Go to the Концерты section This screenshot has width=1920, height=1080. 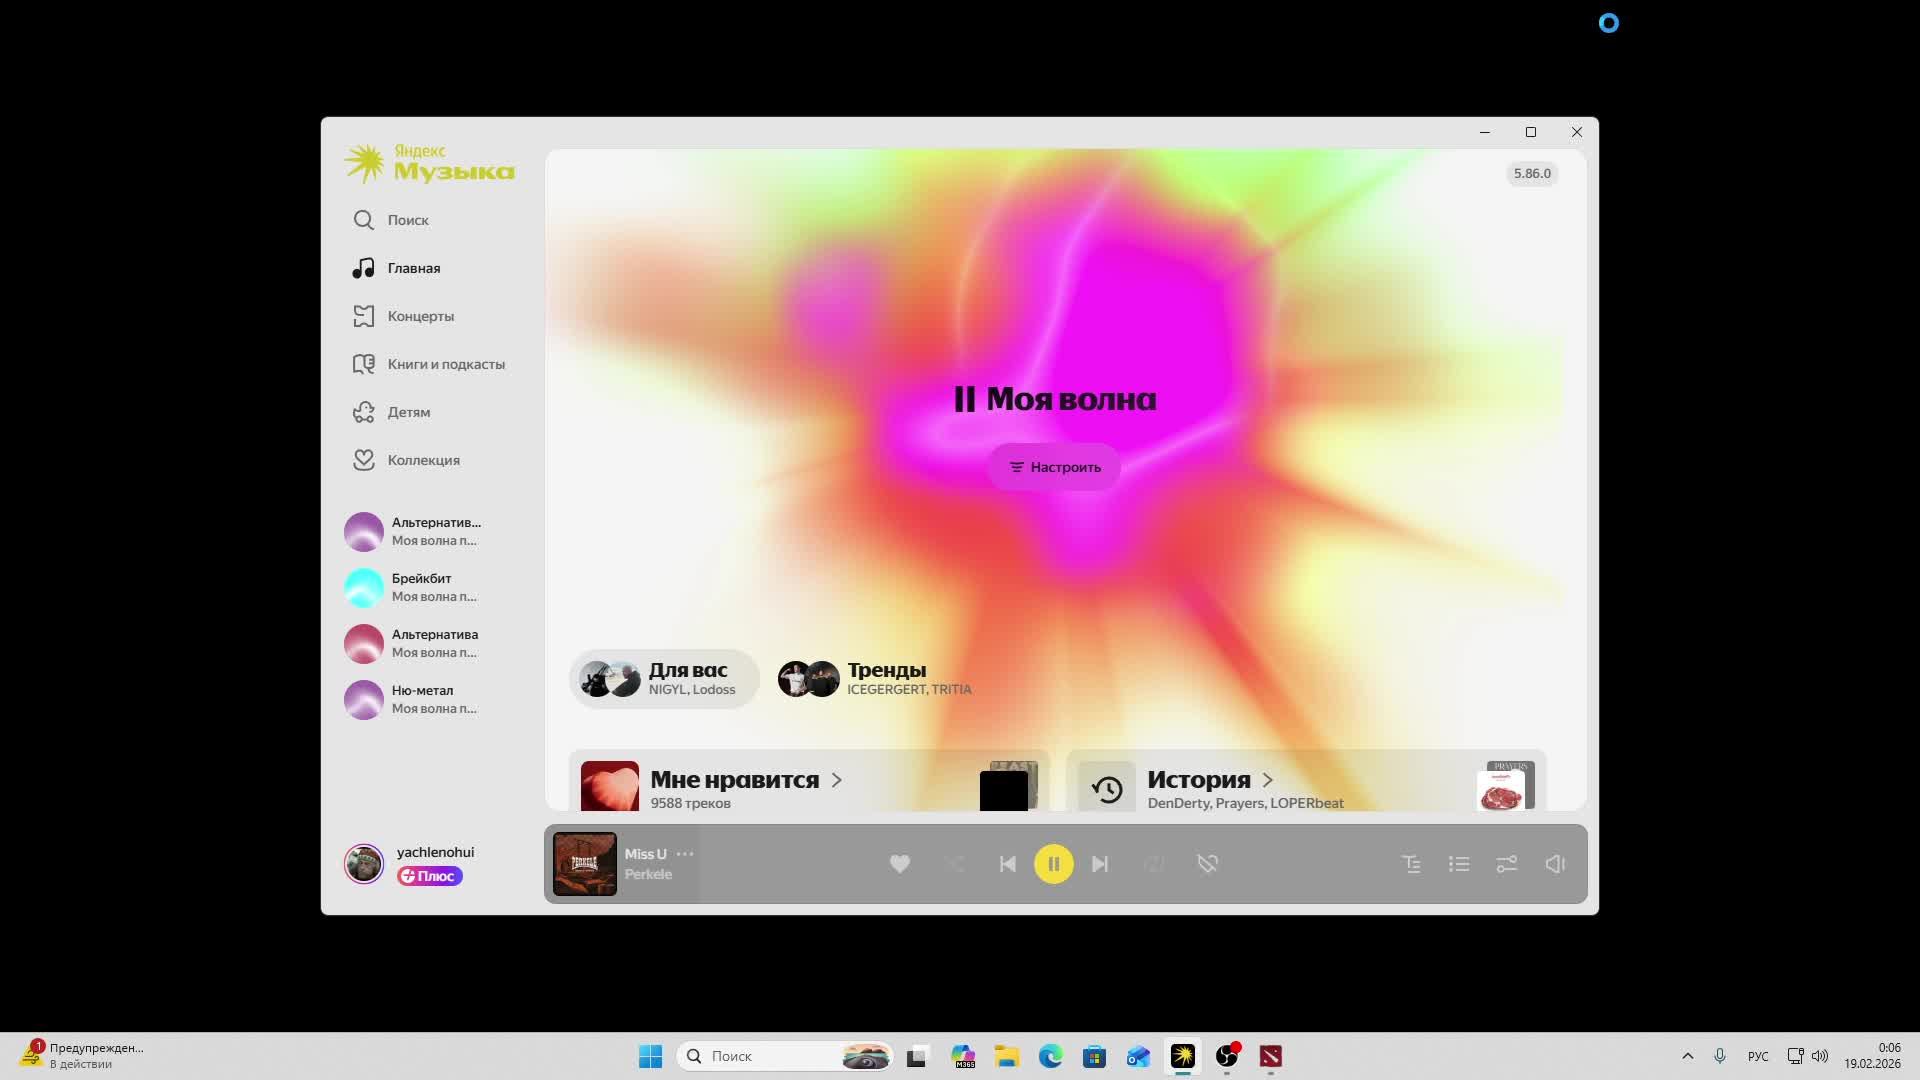point(420,316)
